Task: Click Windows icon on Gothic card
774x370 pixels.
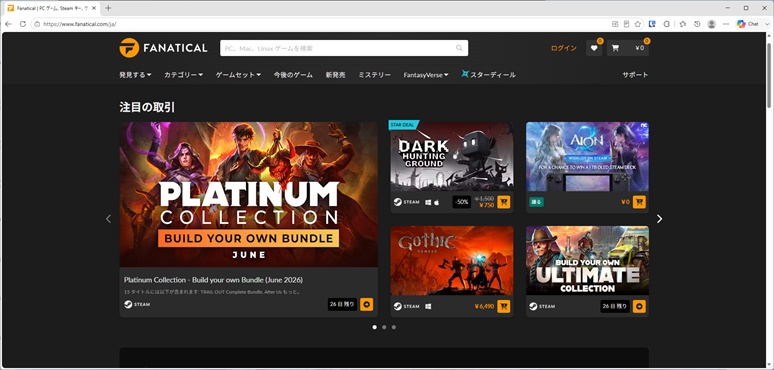Action: pyautogui.click(x=428, y=306)
